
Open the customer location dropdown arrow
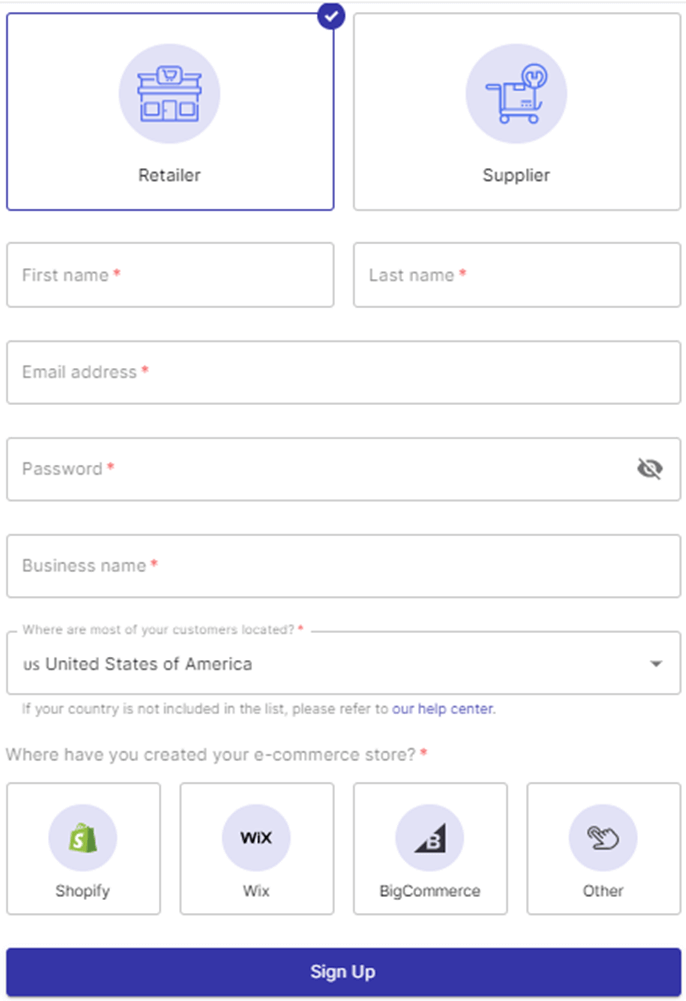tap(655, 664)
